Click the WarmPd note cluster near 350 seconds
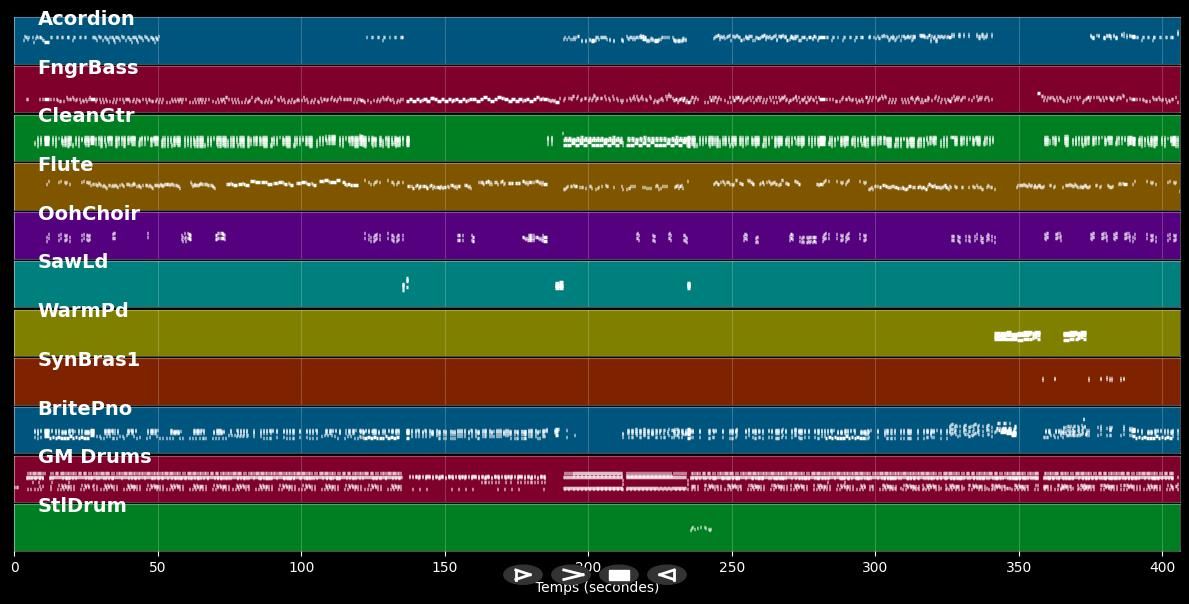Viewport: 1189px width, 604px height. 1017,336
